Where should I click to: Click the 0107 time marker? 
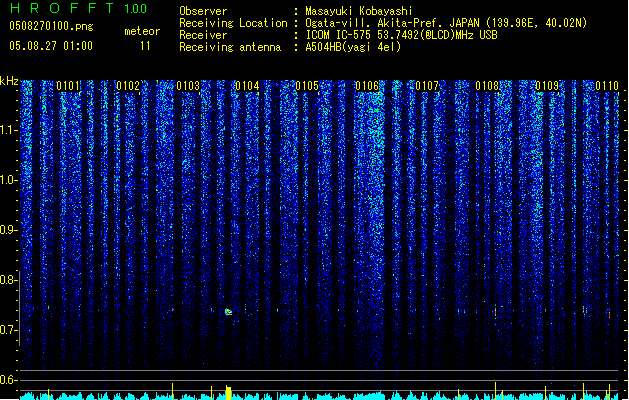pos(427,86)
